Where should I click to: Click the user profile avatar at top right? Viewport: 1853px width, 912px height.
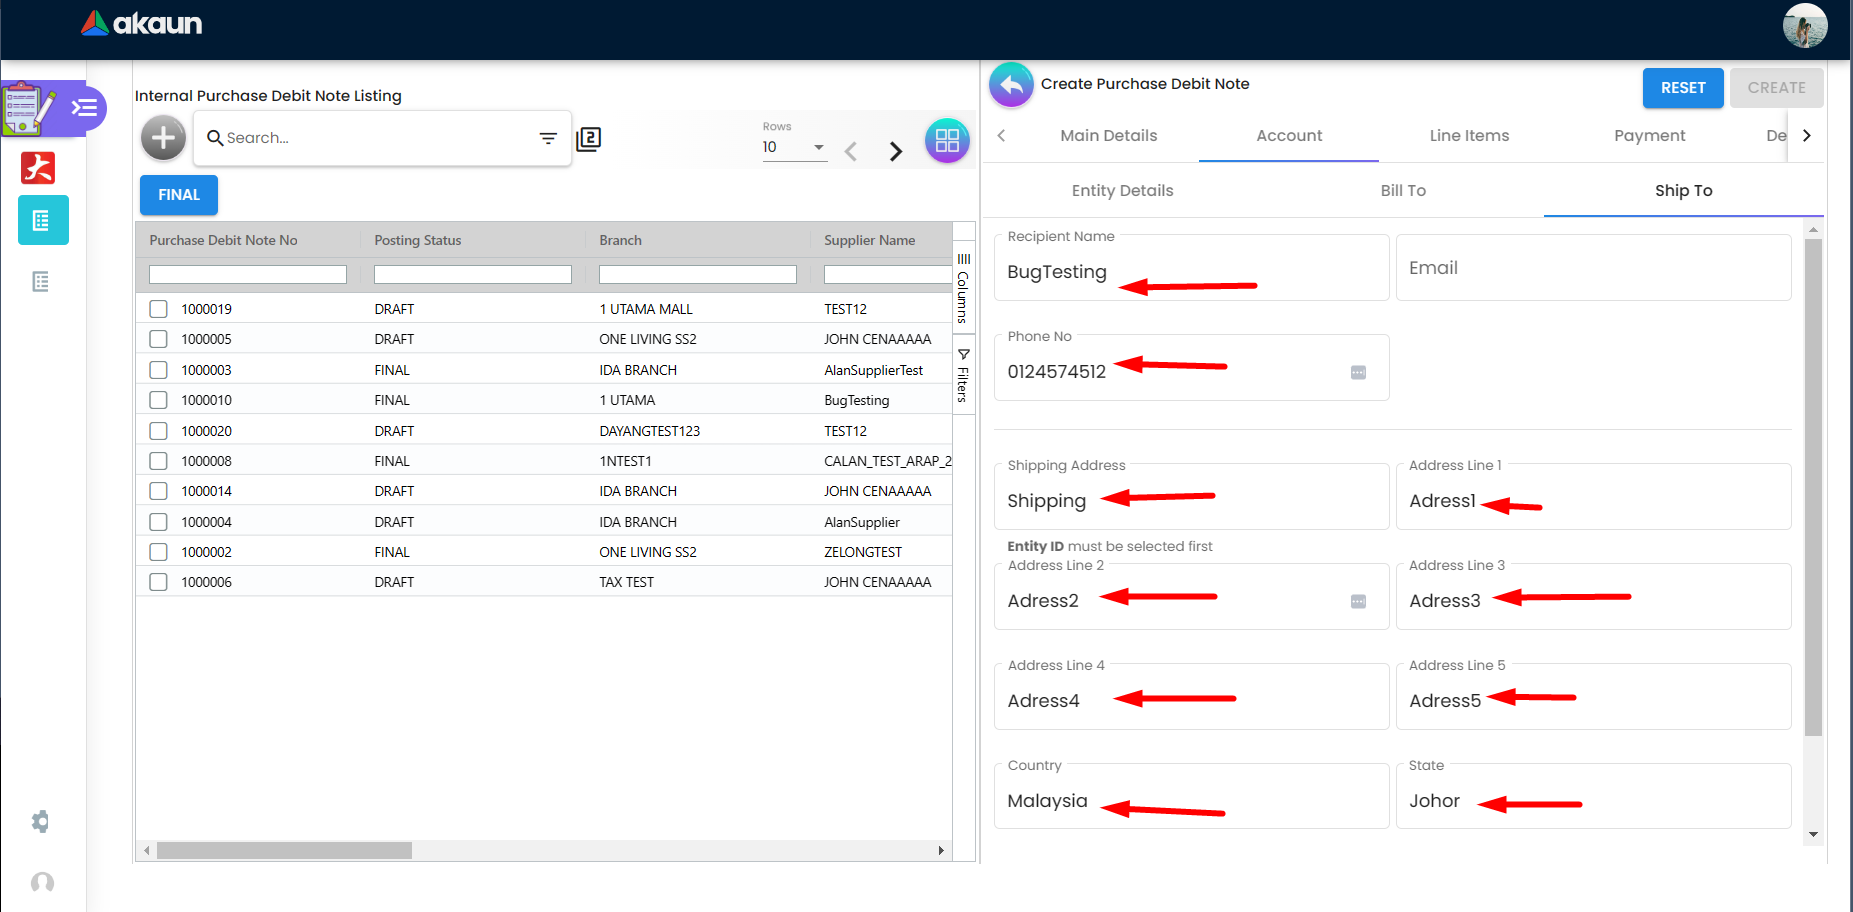click(x=1804, y=25)
